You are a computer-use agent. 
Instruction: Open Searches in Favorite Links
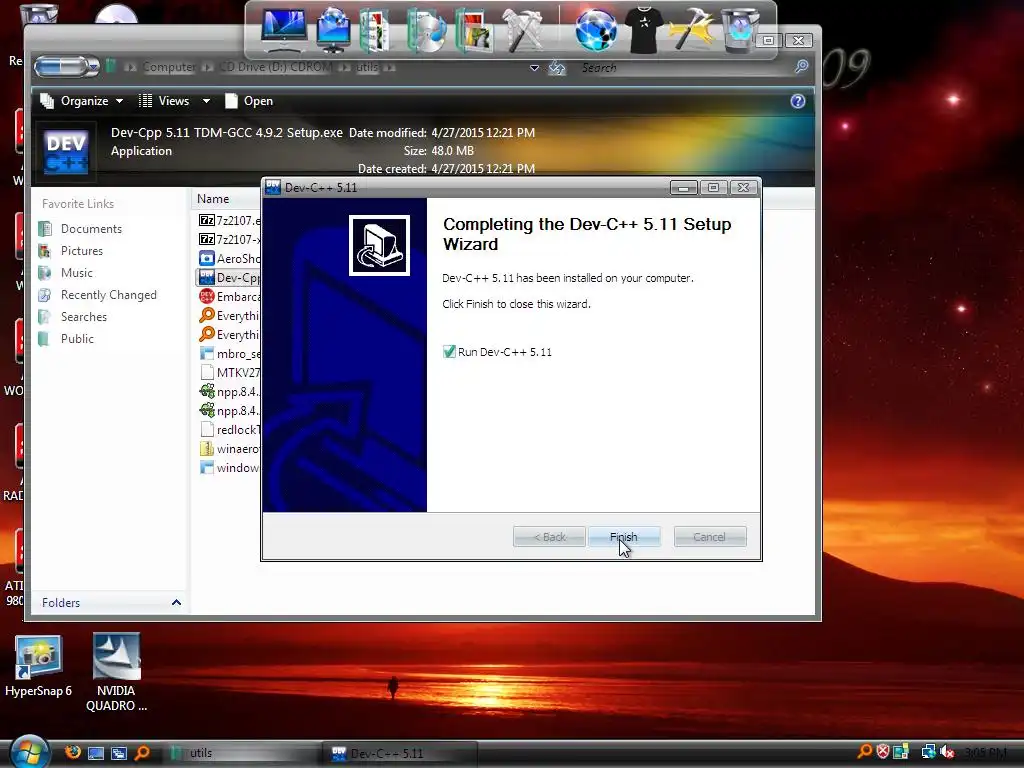tap(84, 317)
